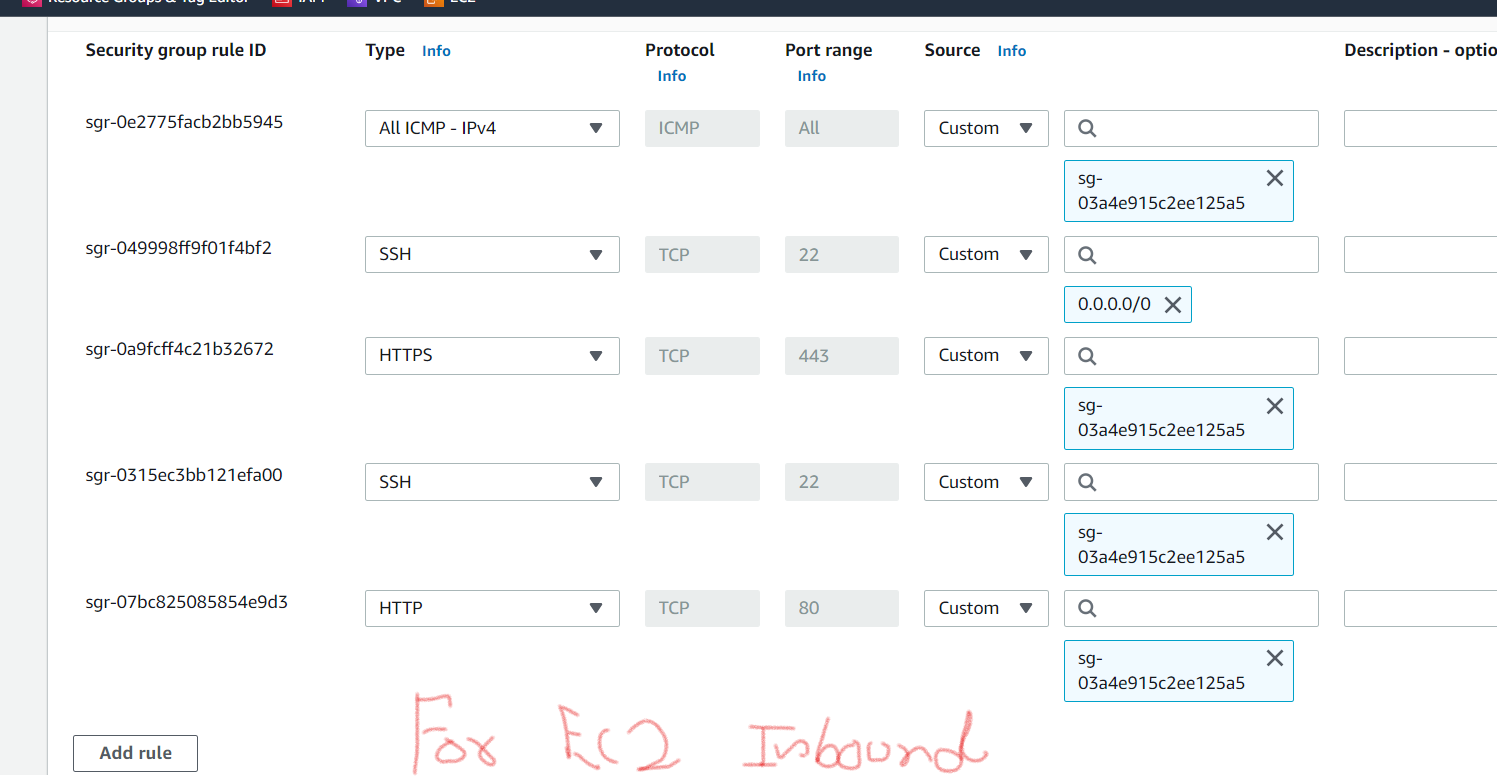
Task: Click the magnifier in the HTTP rule source box
Action: pos(1087,608)
